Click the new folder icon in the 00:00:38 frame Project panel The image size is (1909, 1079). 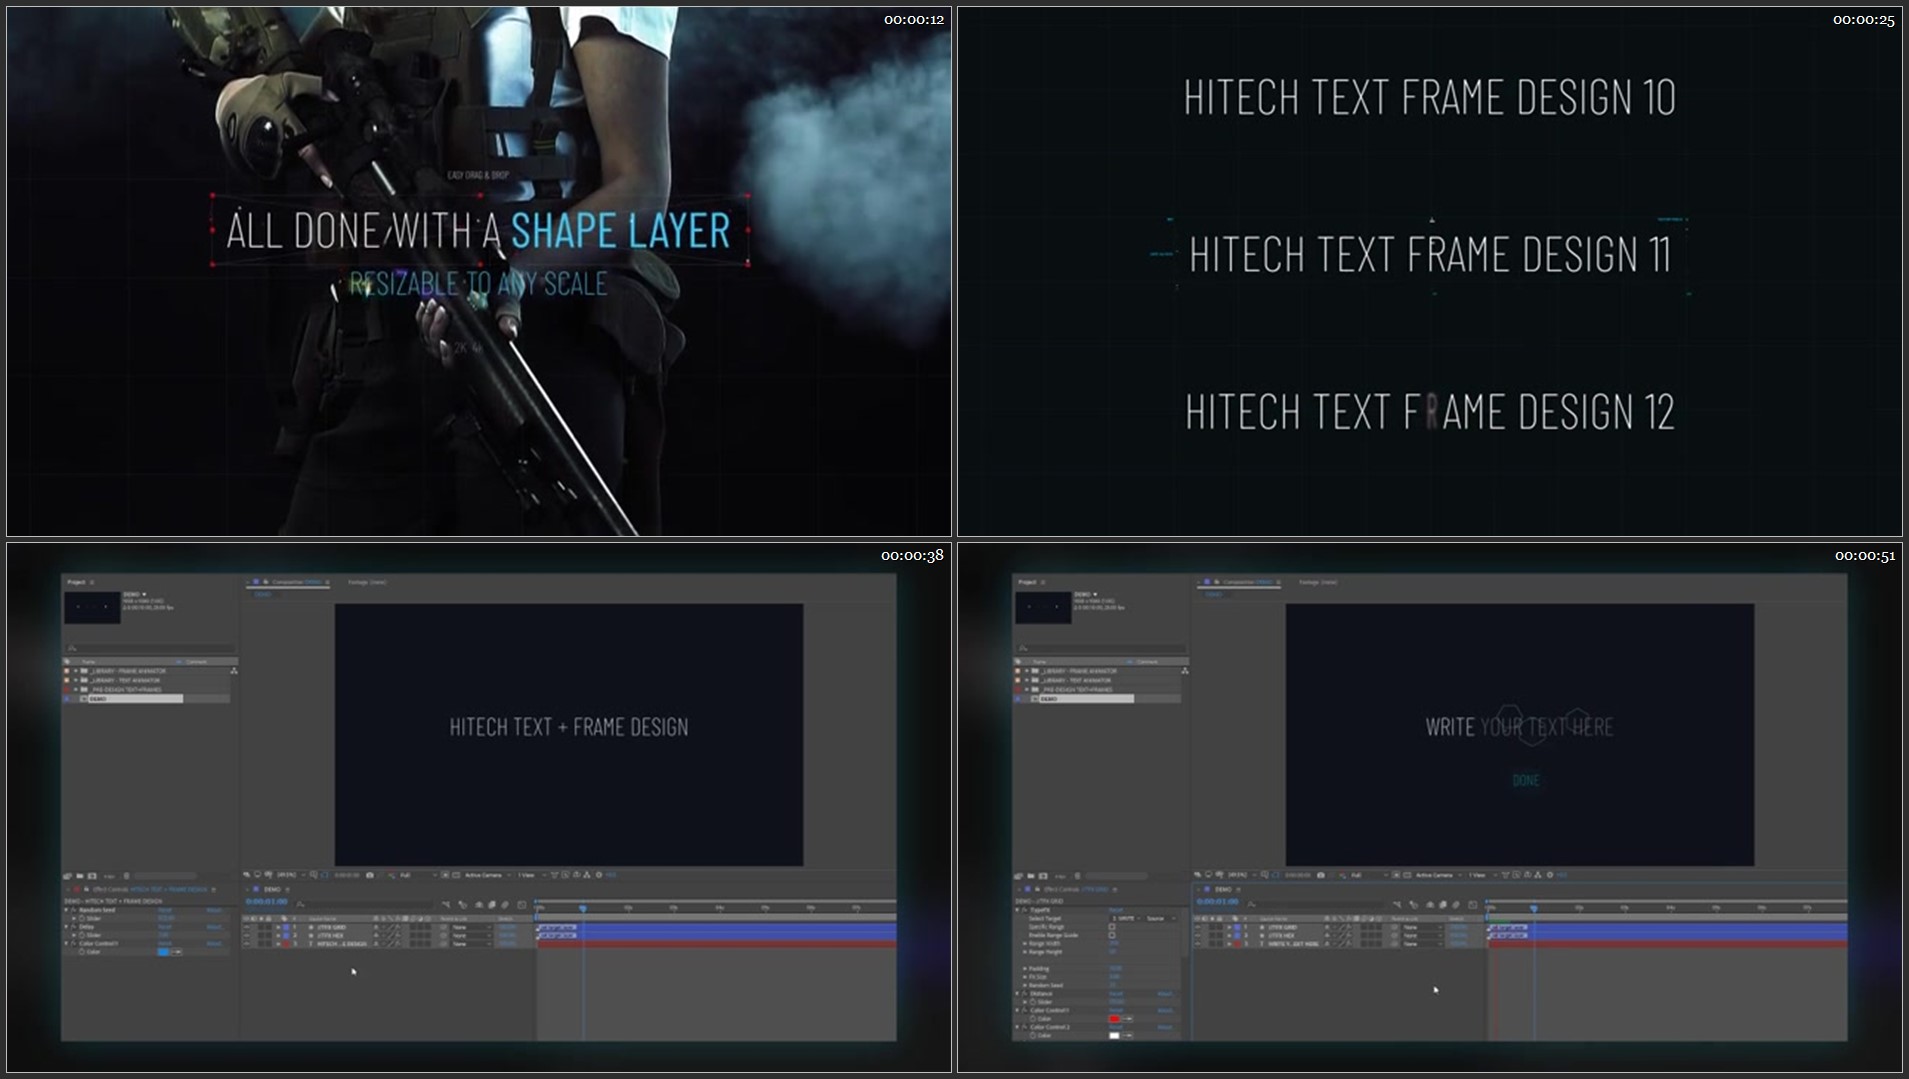(80, 876)
